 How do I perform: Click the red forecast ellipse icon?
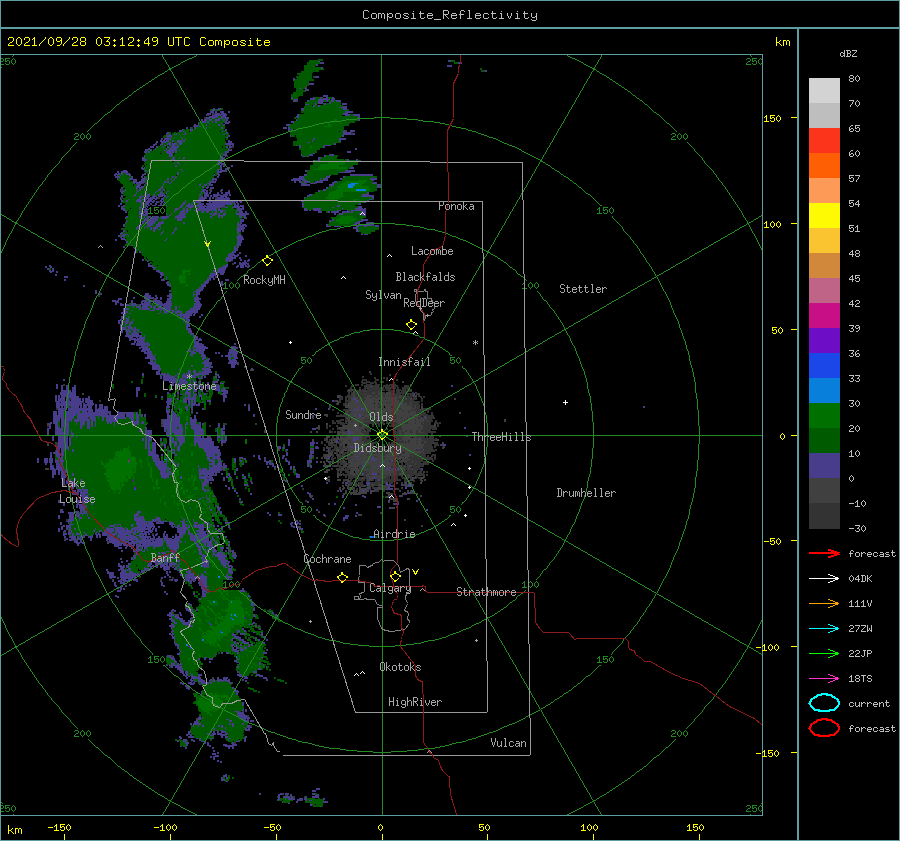[824, 728]
